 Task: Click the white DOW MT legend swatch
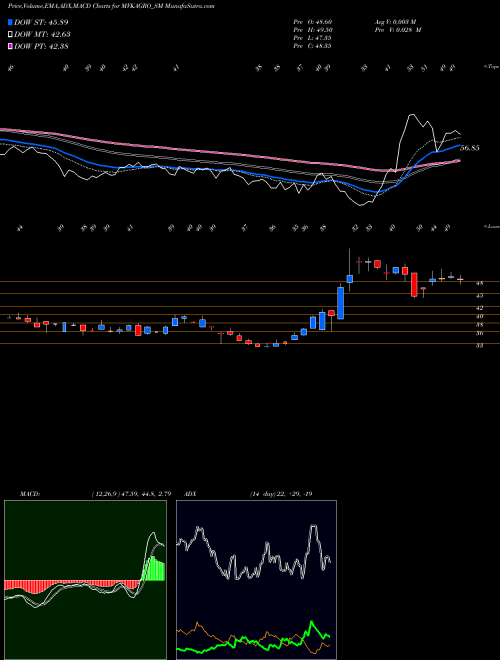(x=11, y=34)
